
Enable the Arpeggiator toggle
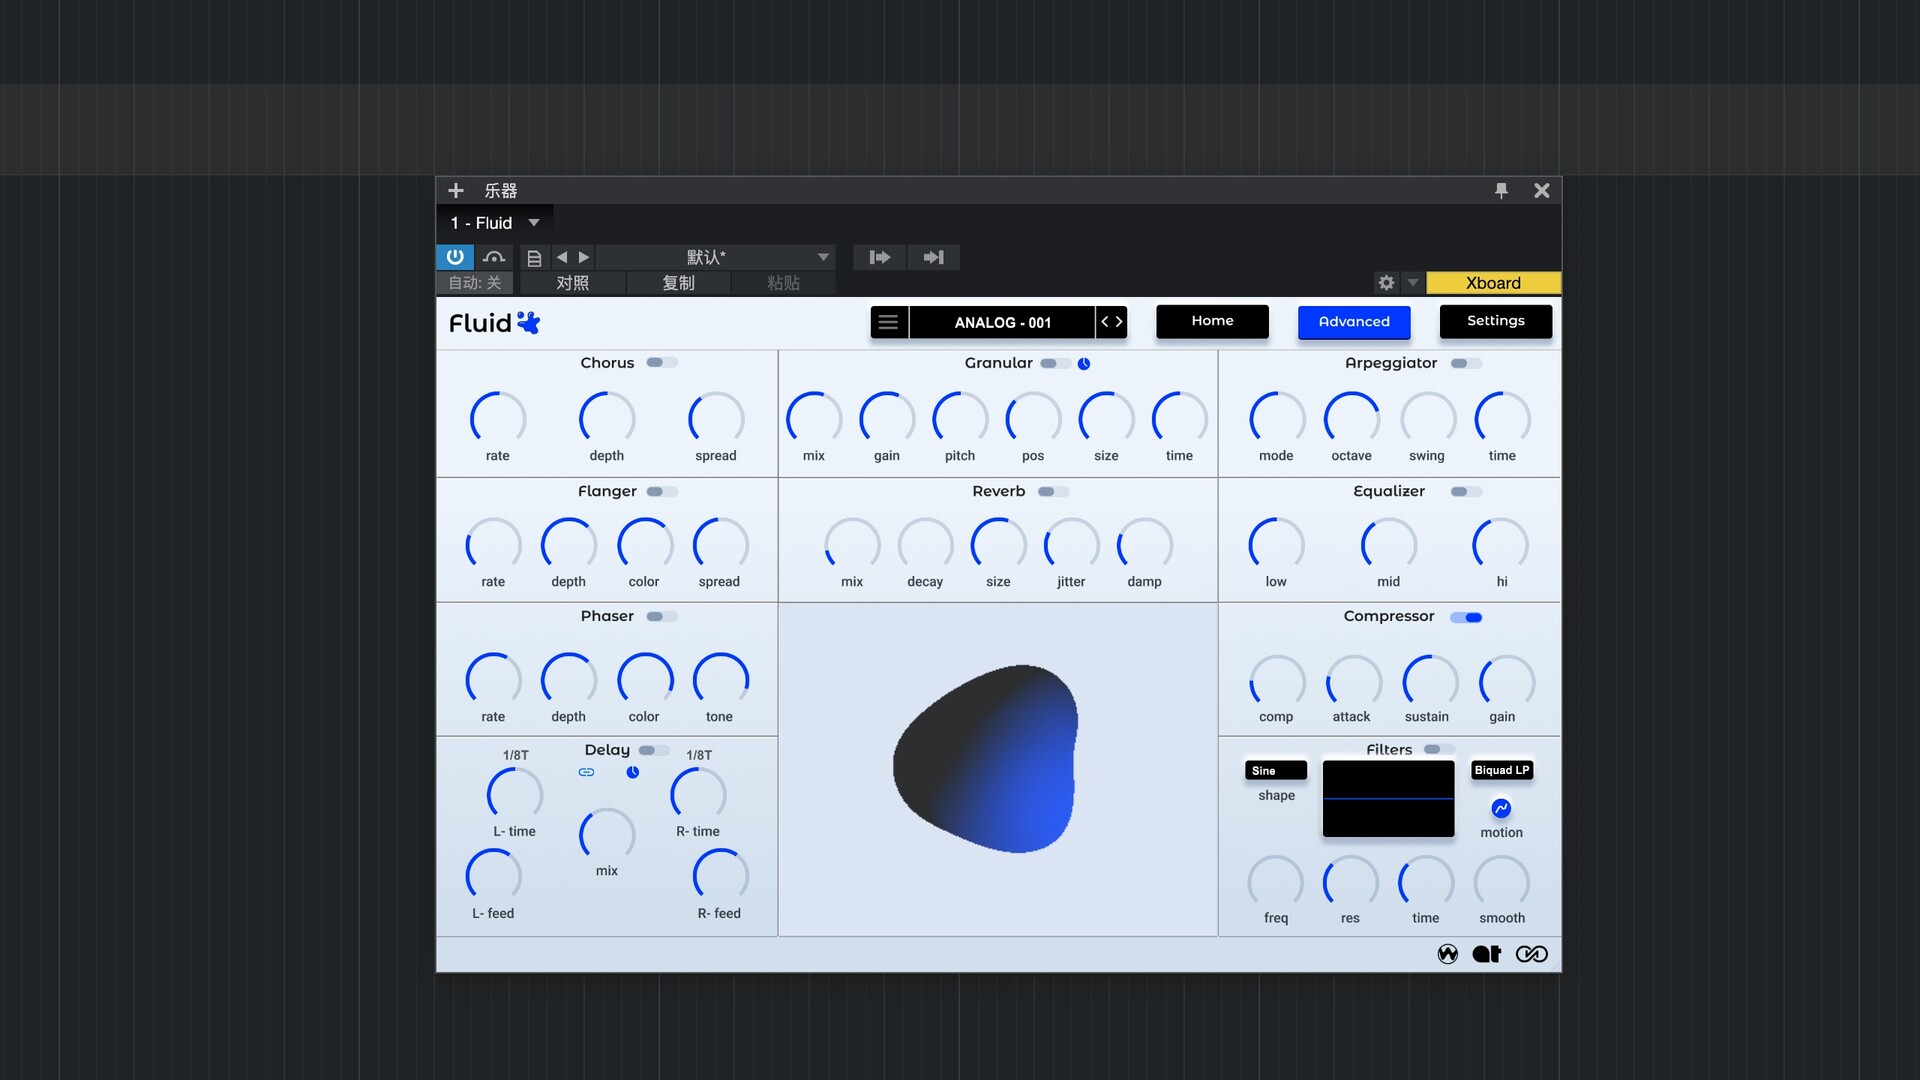1466,363
